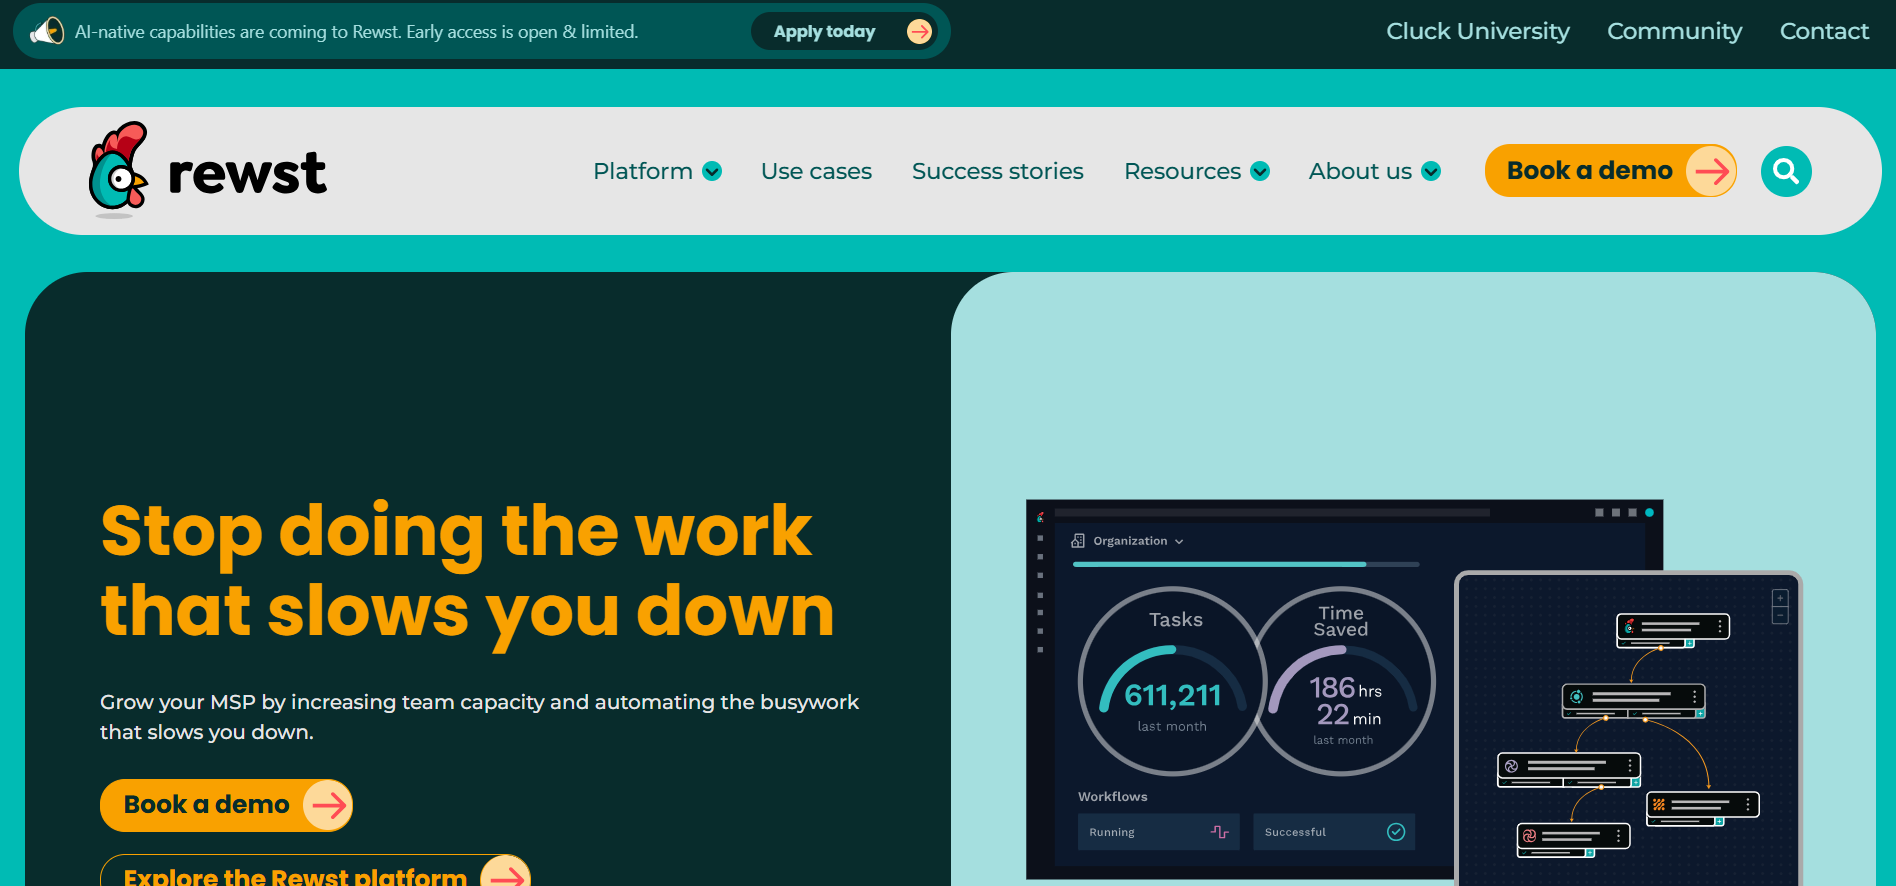
Task: Open the Success stories menu item
Action: tap(997, 171)
